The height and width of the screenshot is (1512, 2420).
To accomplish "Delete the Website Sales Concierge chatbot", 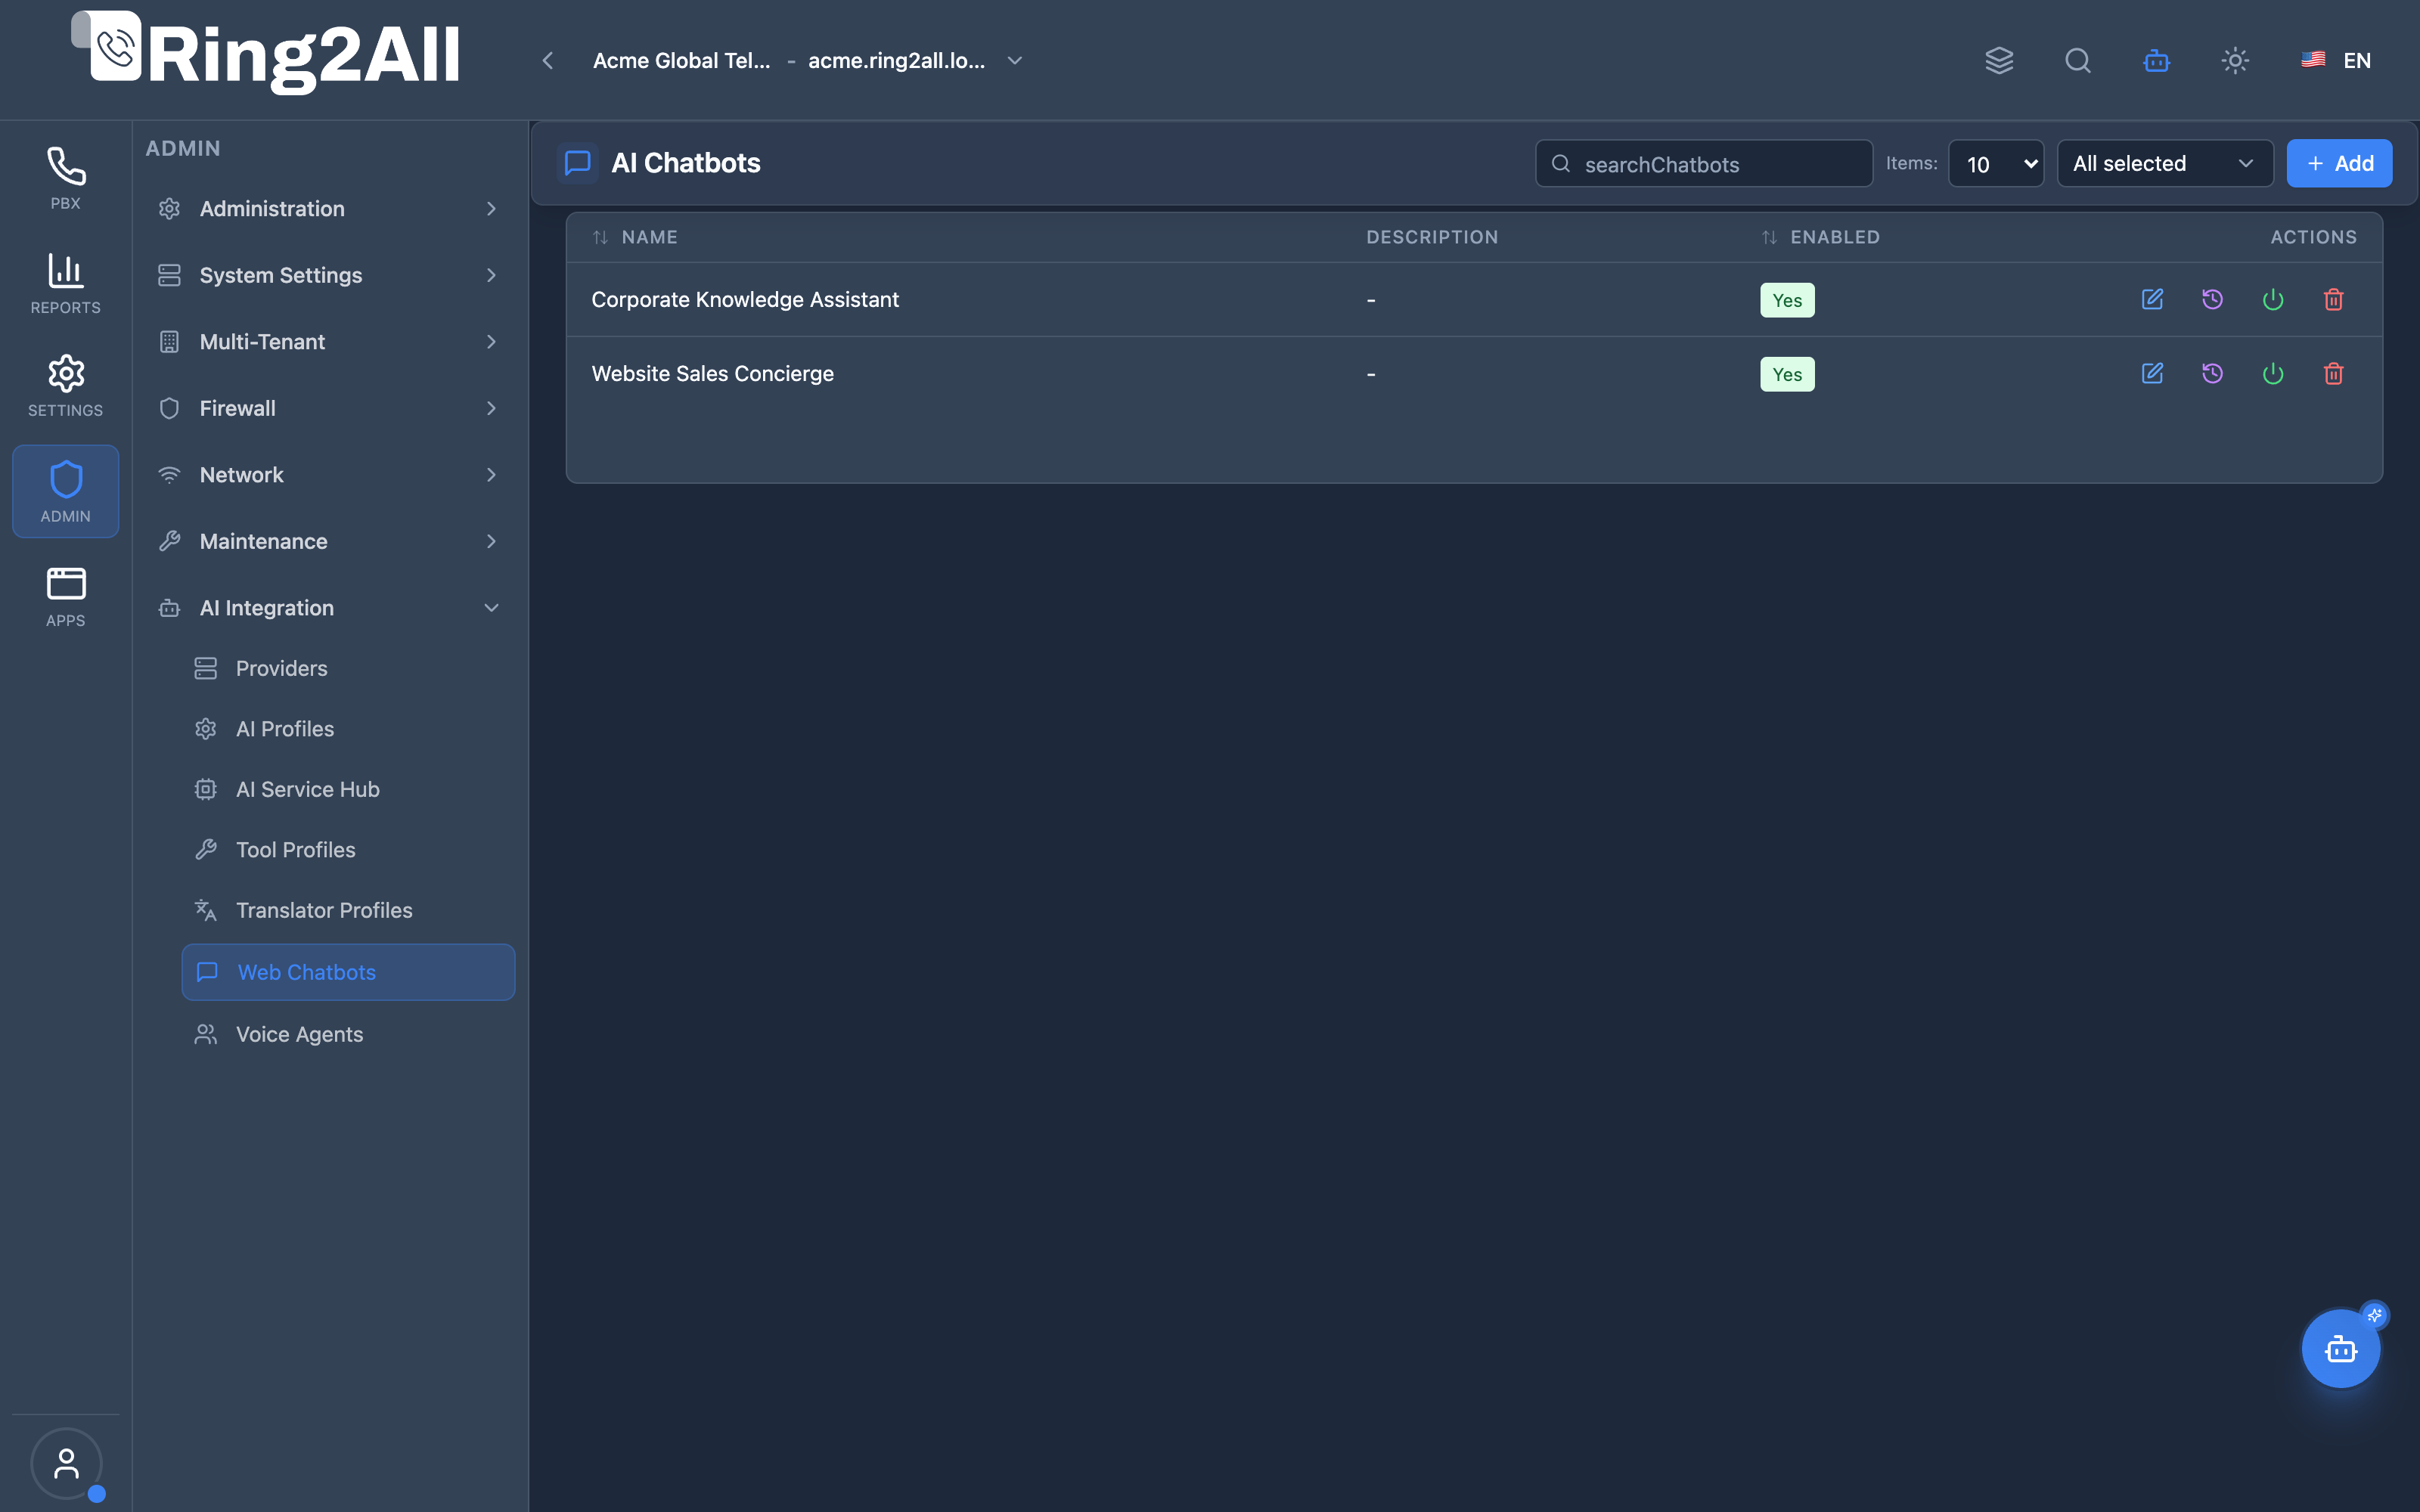I will pyautogui.click(x=2333, y=373).
